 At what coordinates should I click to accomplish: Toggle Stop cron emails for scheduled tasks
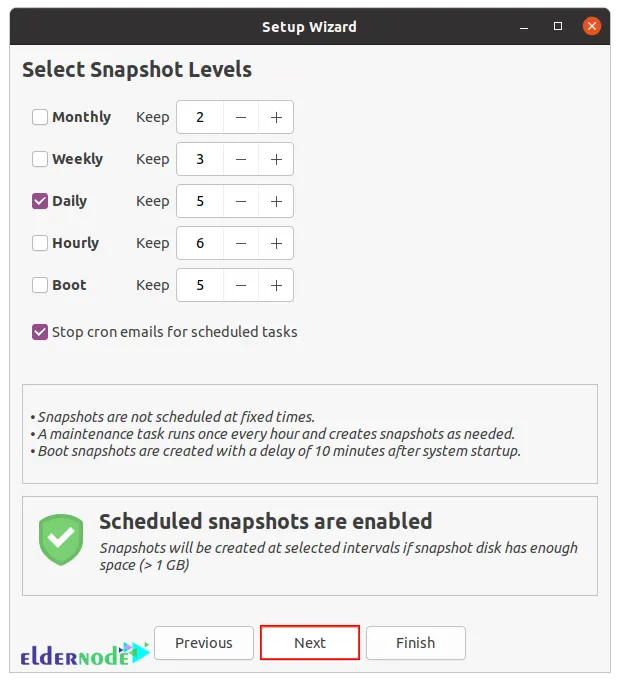click(x=40, y=332)
